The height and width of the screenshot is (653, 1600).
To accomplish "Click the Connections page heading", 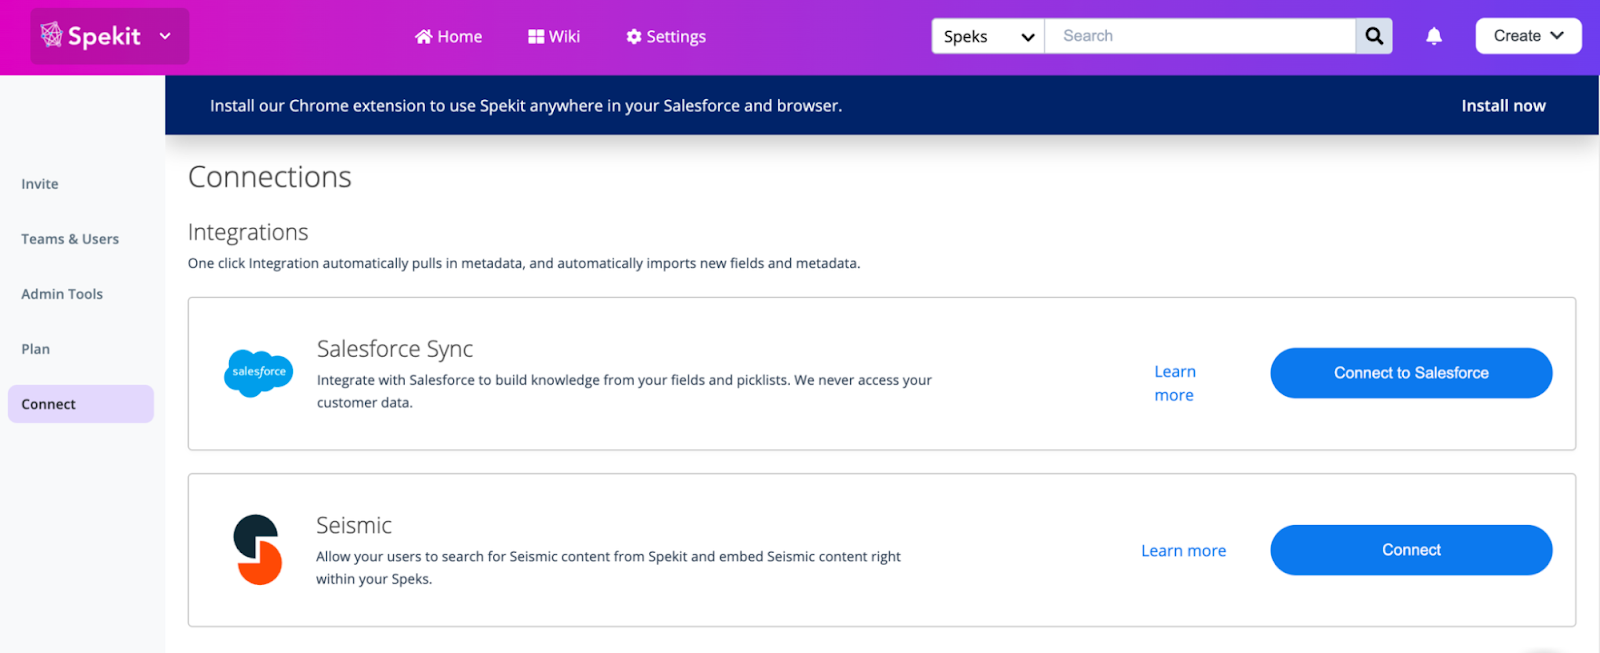I will (x=270, y=177).
